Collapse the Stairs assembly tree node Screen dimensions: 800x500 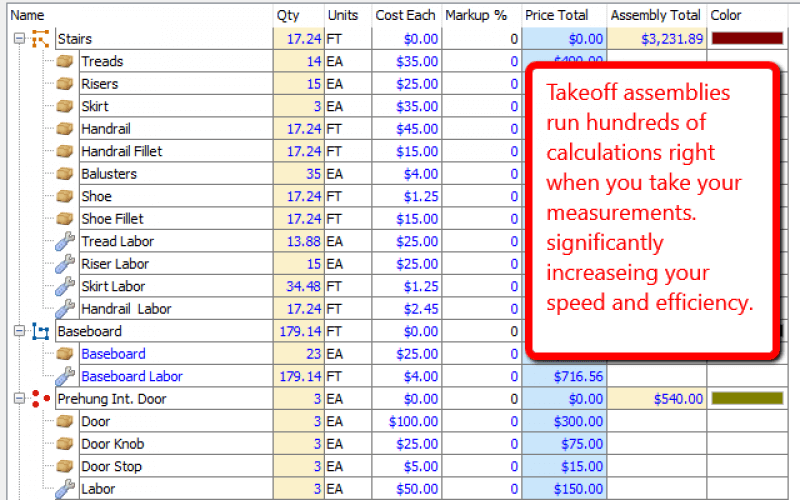(19, 39)
